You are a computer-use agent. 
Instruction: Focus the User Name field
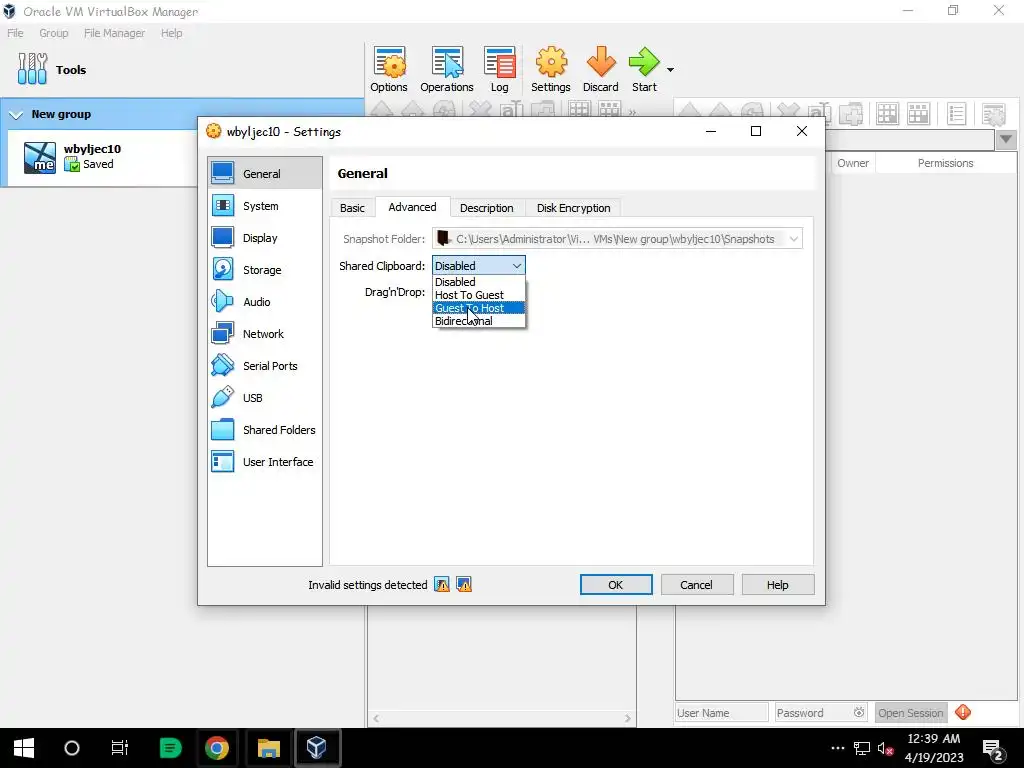(722, 713)
